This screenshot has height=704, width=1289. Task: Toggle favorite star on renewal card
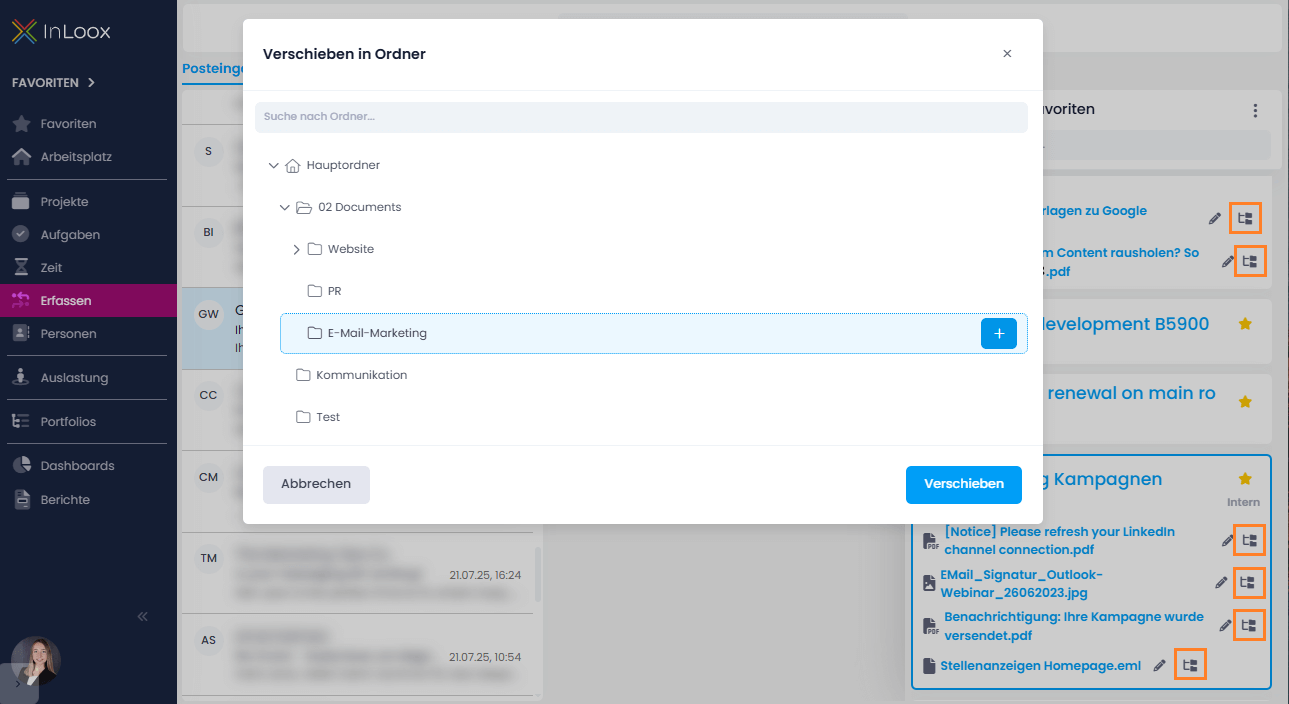point(1245,401)
